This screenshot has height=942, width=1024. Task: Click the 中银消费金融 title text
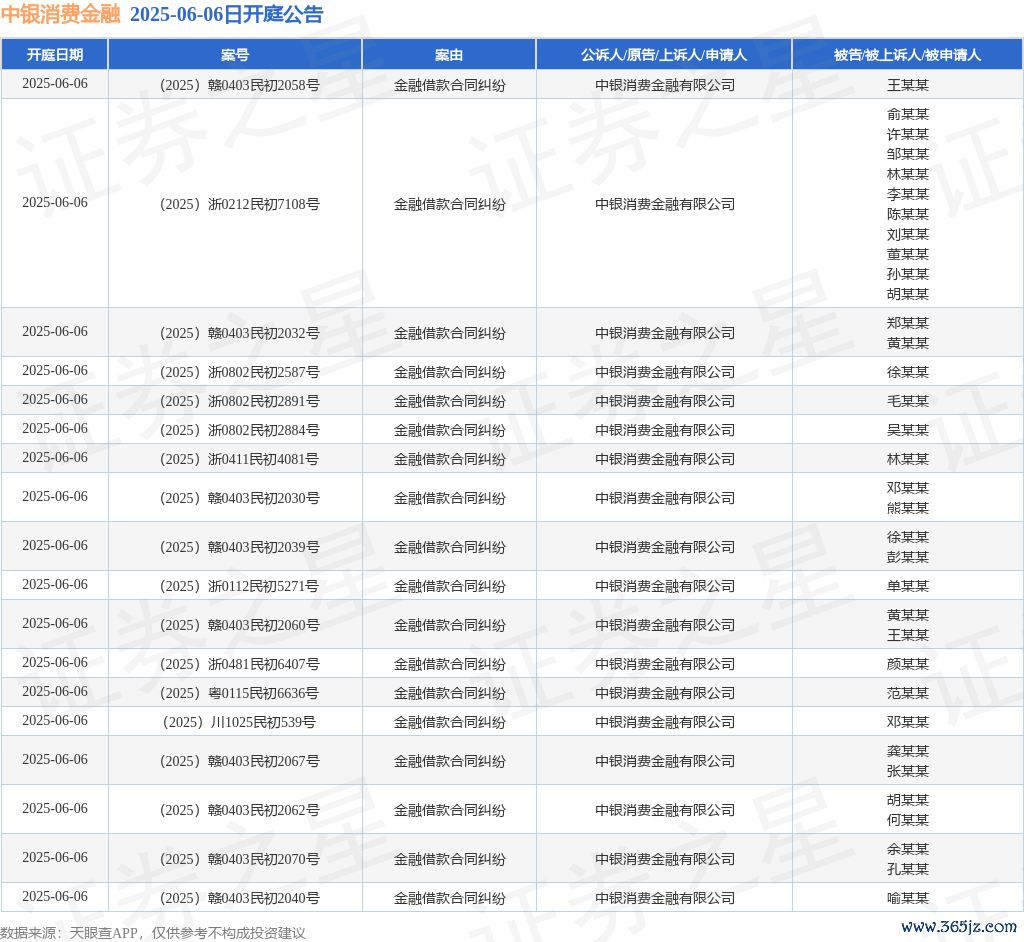point(60,14)
